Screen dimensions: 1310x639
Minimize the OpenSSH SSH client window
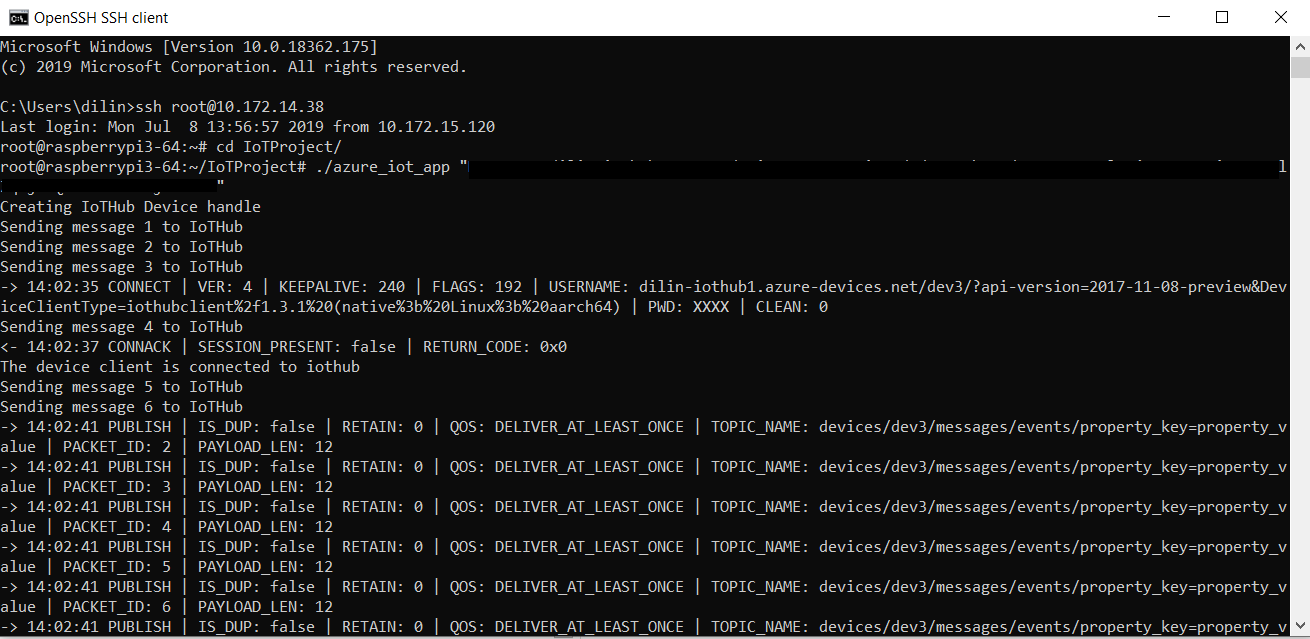click(x=1163, y=17)
